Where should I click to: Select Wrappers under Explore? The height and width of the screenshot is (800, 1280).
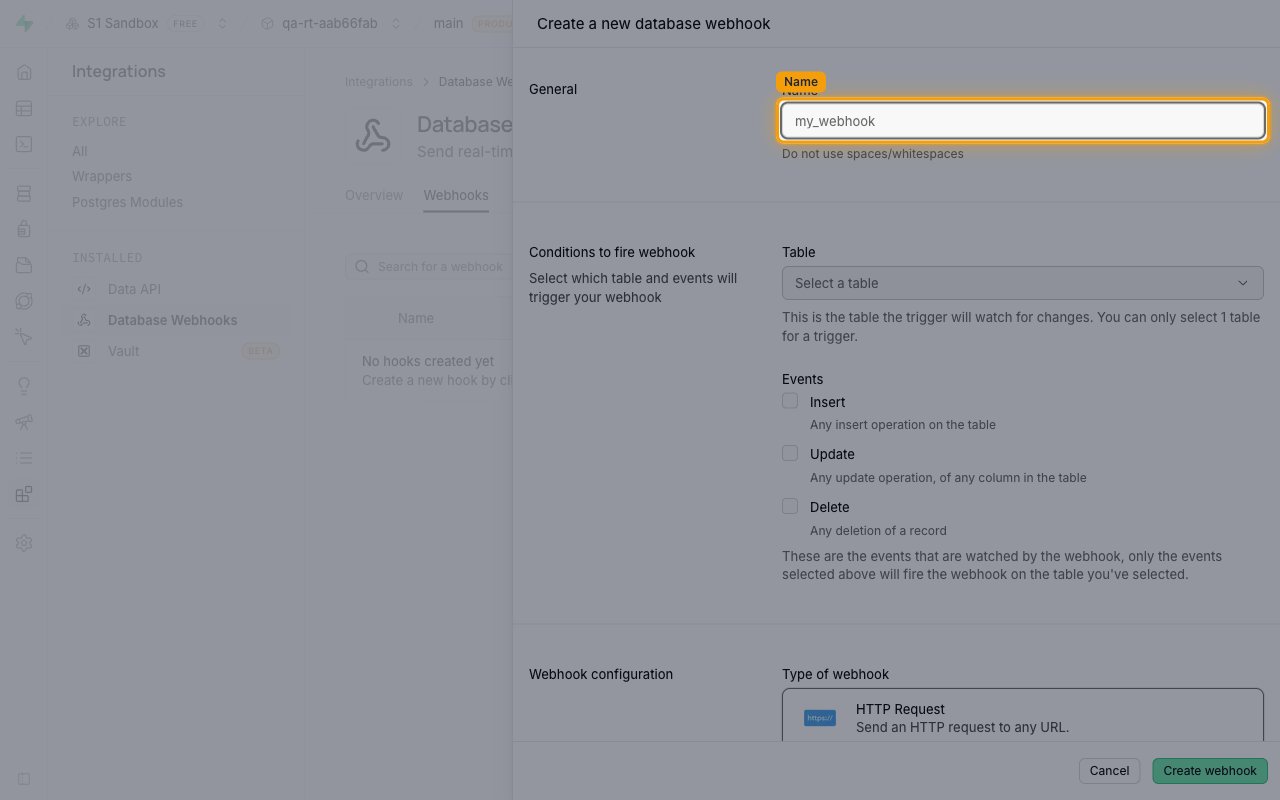(102, 176)
